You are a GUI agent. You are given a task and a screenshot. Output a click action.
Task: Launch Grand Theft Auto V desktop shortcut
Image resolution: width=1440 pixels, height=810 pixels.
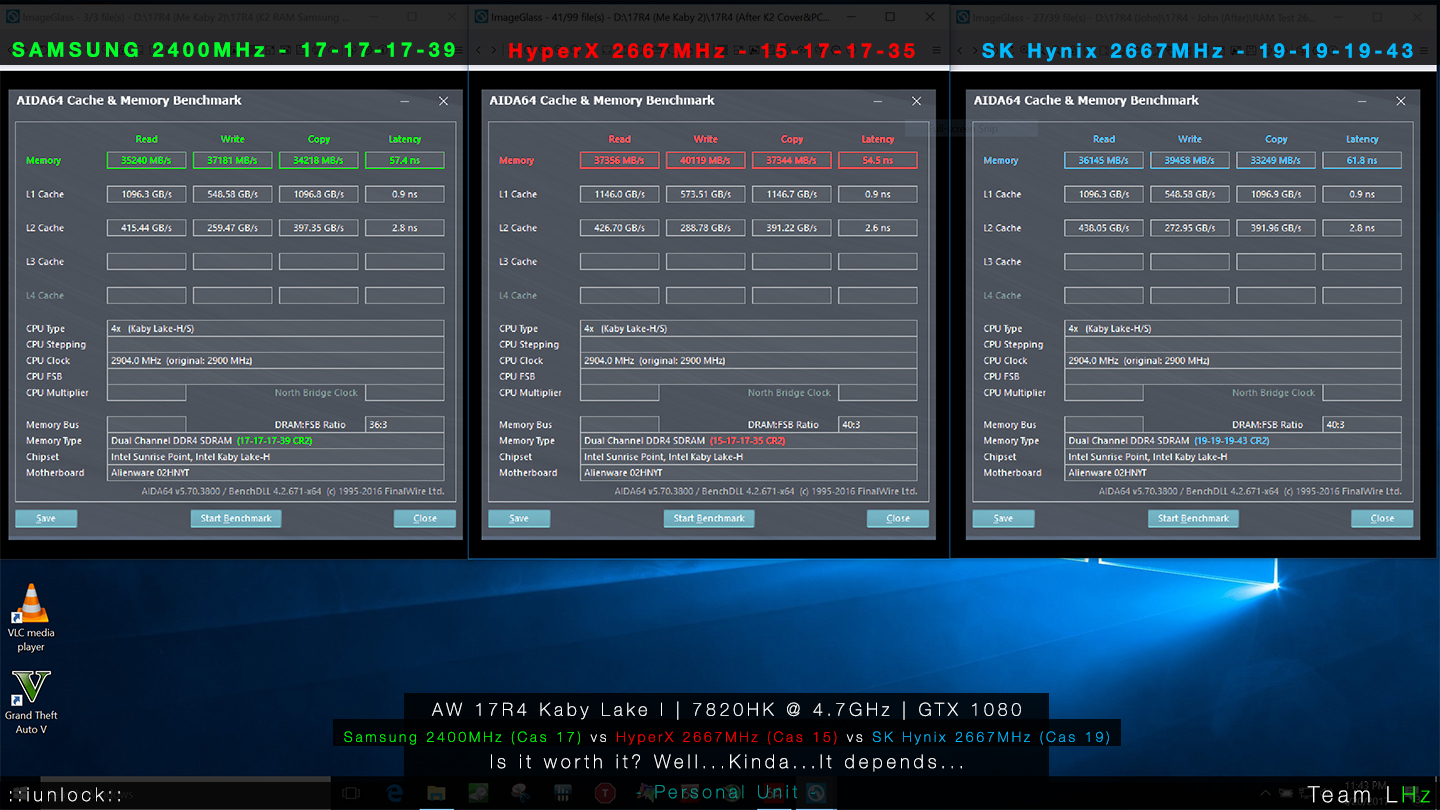point(31,702)
